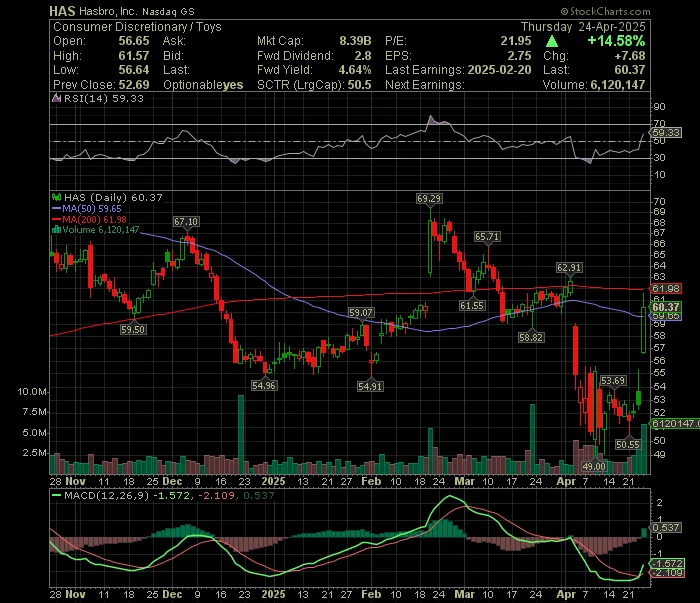Click the Last Earnings 2025-02-20 value
The height and width of the screenshot is (603, 700).
(499, 70)
